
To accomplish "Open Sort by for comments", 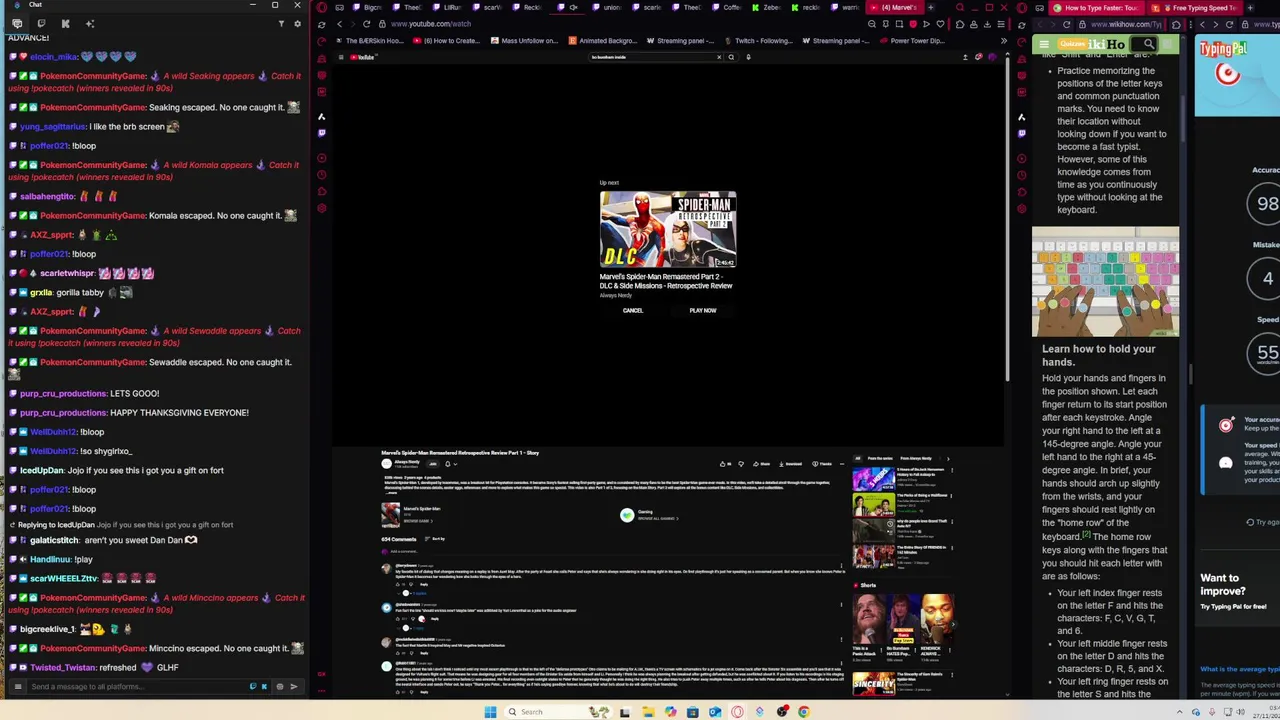I will pos(434,539).
